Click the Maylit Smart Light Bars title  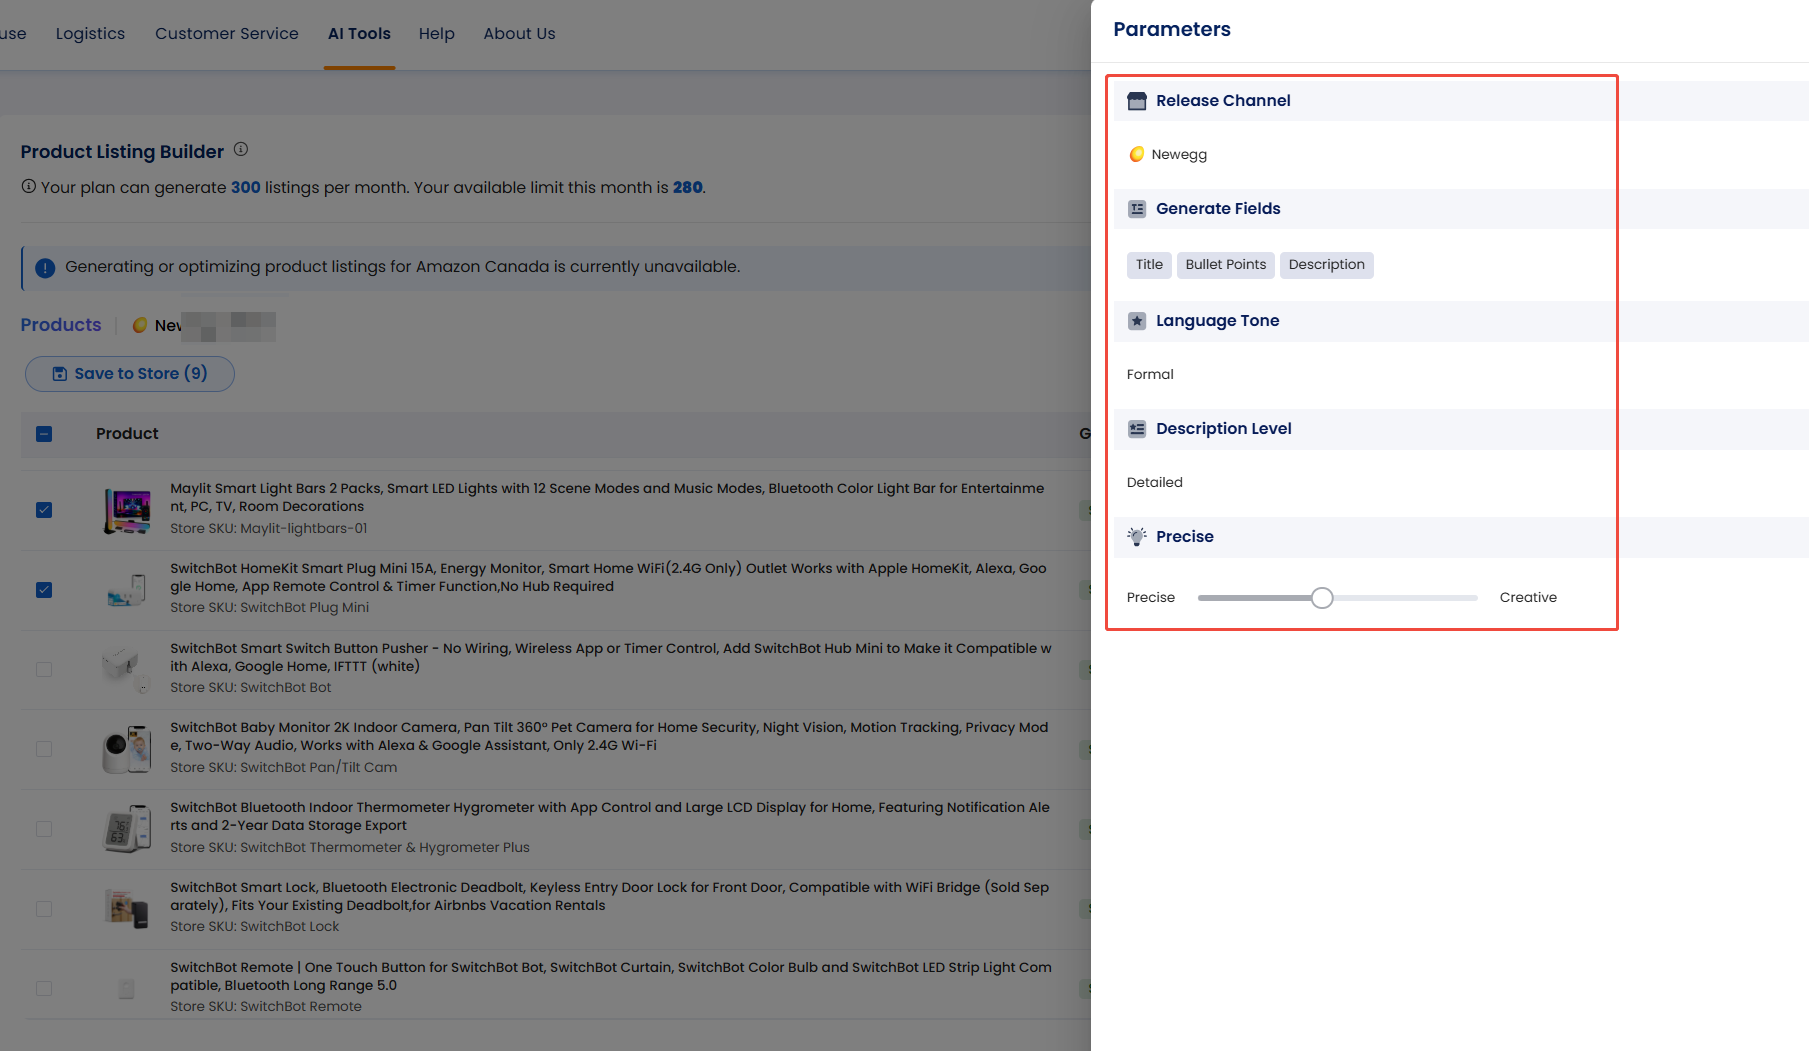(x=607, y=498)
